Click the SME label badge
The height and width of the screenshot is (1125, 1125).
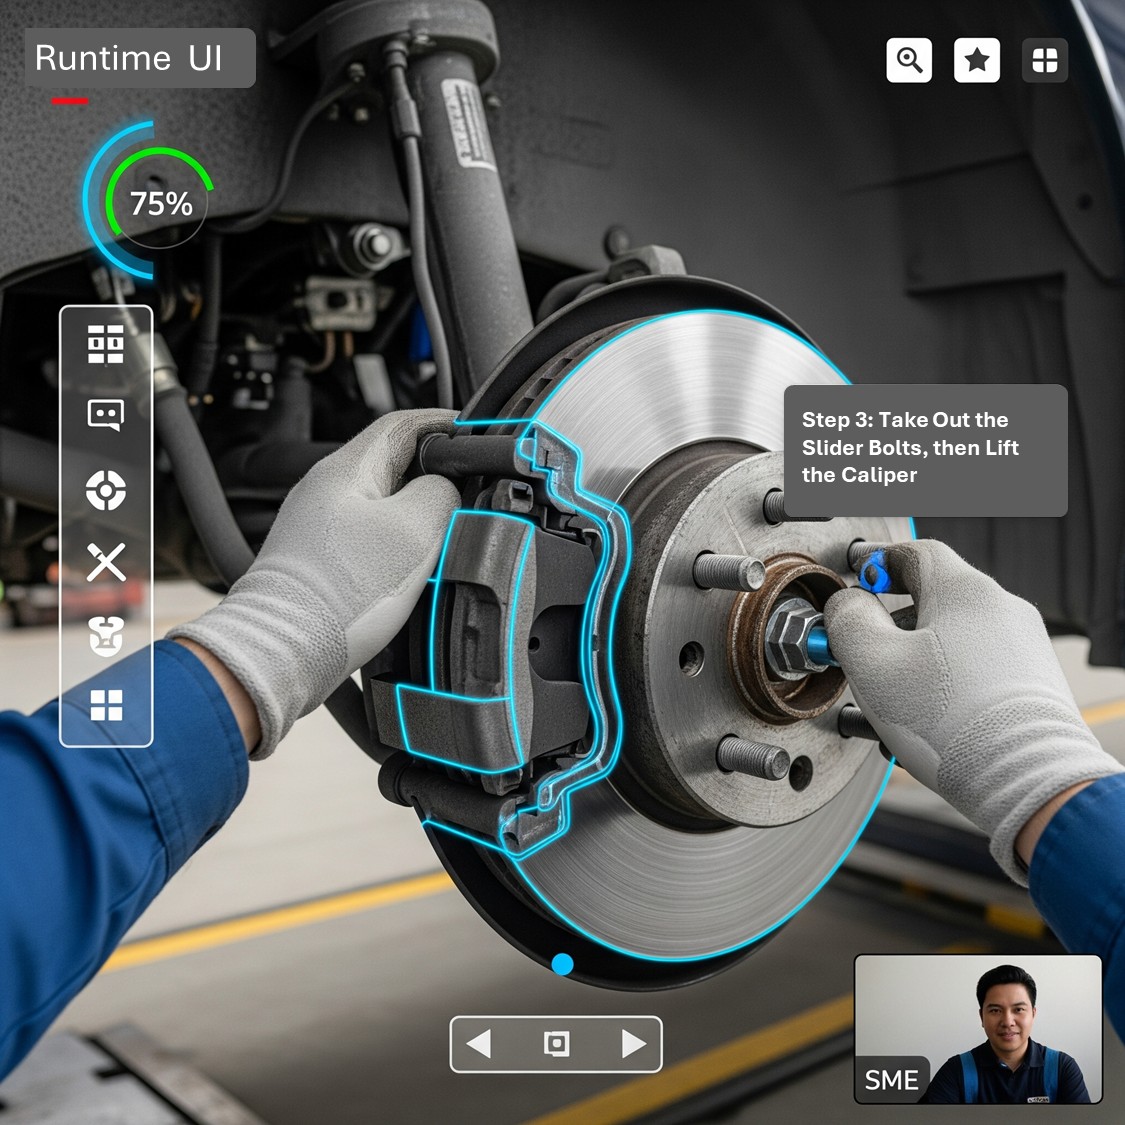[891, 1080]
